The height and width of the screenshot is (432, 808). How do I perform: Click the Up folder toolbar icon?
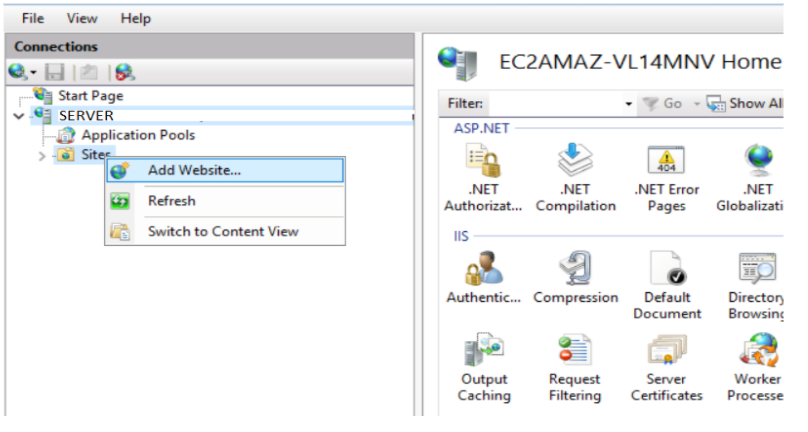pyautogui.click(x=89, y=72)
